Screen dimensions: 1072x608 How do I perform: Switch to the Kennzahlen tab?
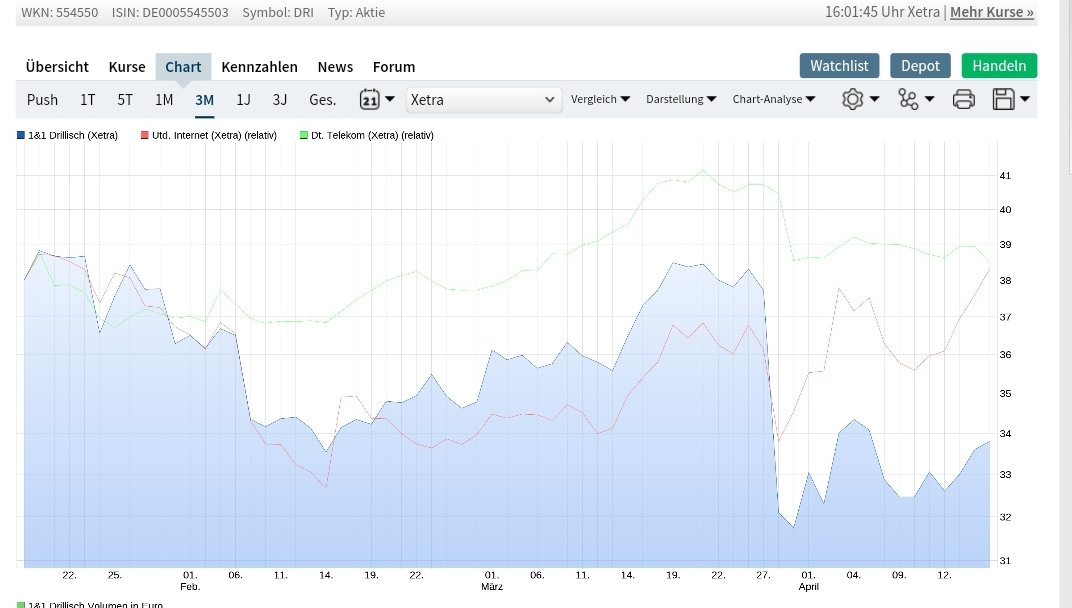point(259,67)
